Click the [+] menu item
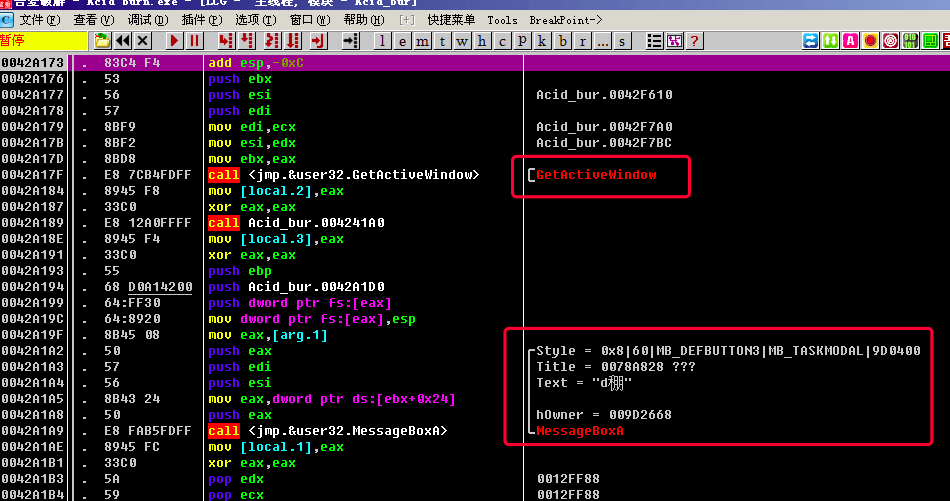Viewport: 950px width, 501px height. coord(407,20)
